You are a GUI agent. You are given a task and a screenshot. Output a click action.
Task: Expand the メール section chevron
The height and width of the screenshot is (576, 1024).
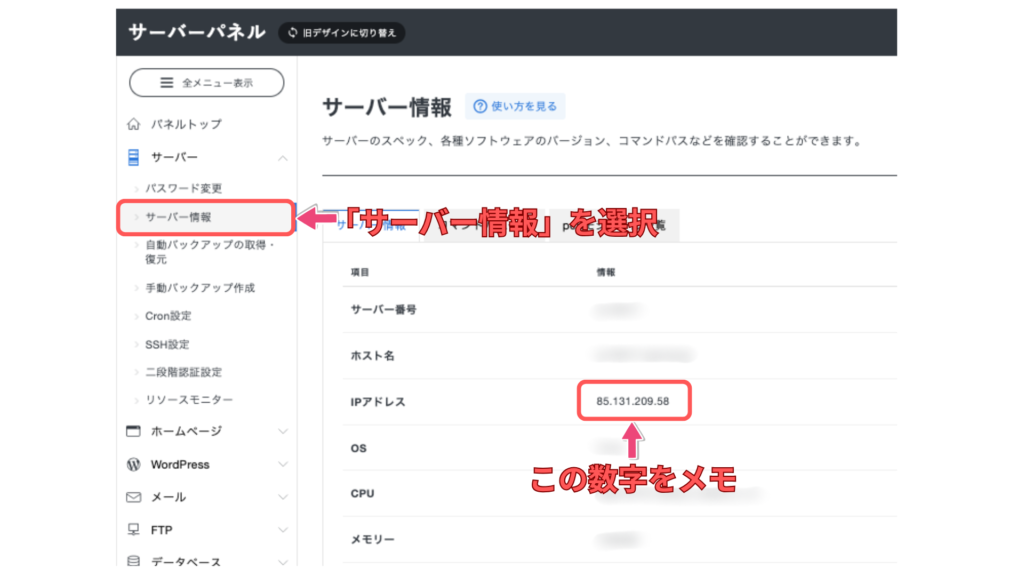click(282, 497)
